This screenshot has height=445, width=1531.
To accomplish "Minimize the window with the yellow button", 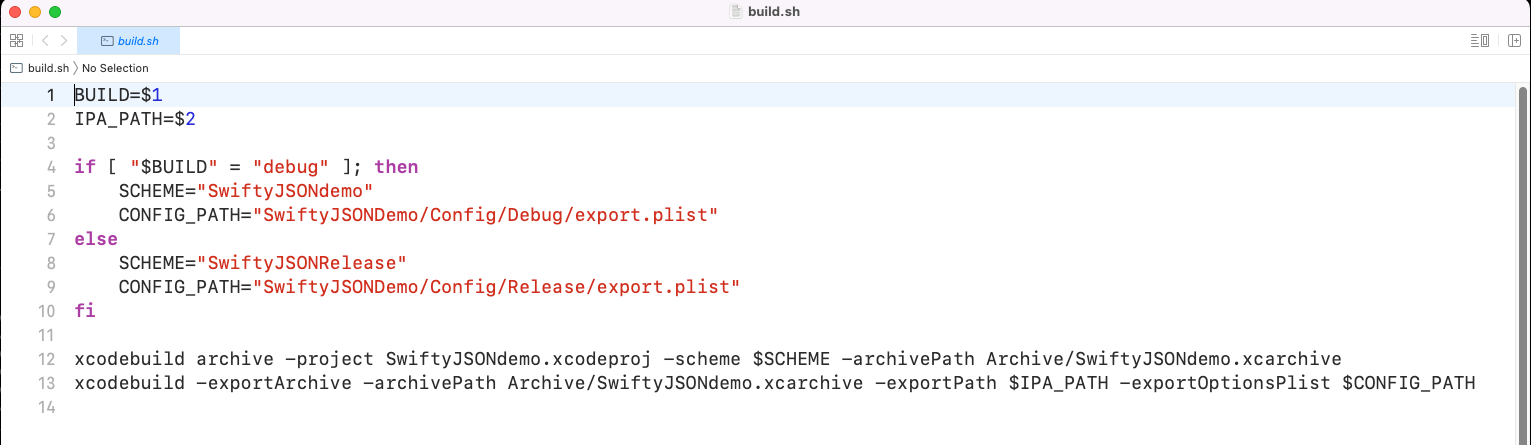I will (x=34, y=12).
